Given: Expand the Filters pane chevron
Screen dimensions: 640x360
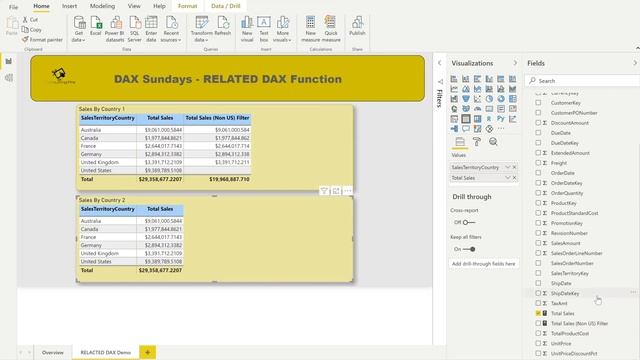Looking at the screenshot, I should 440,63.
